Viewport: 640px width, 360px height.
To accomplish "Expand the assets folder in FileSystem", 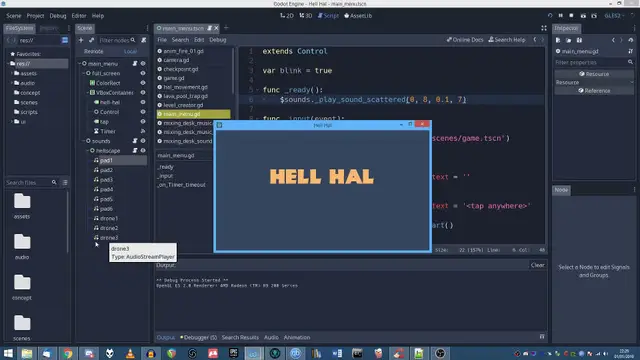I will tap(12, 73).
